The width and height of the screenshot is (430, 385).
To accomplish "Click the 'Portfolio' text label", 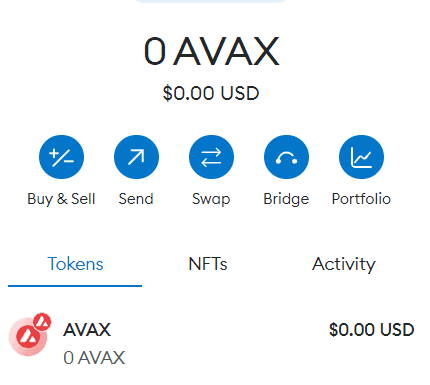I will tap(361, 199).
